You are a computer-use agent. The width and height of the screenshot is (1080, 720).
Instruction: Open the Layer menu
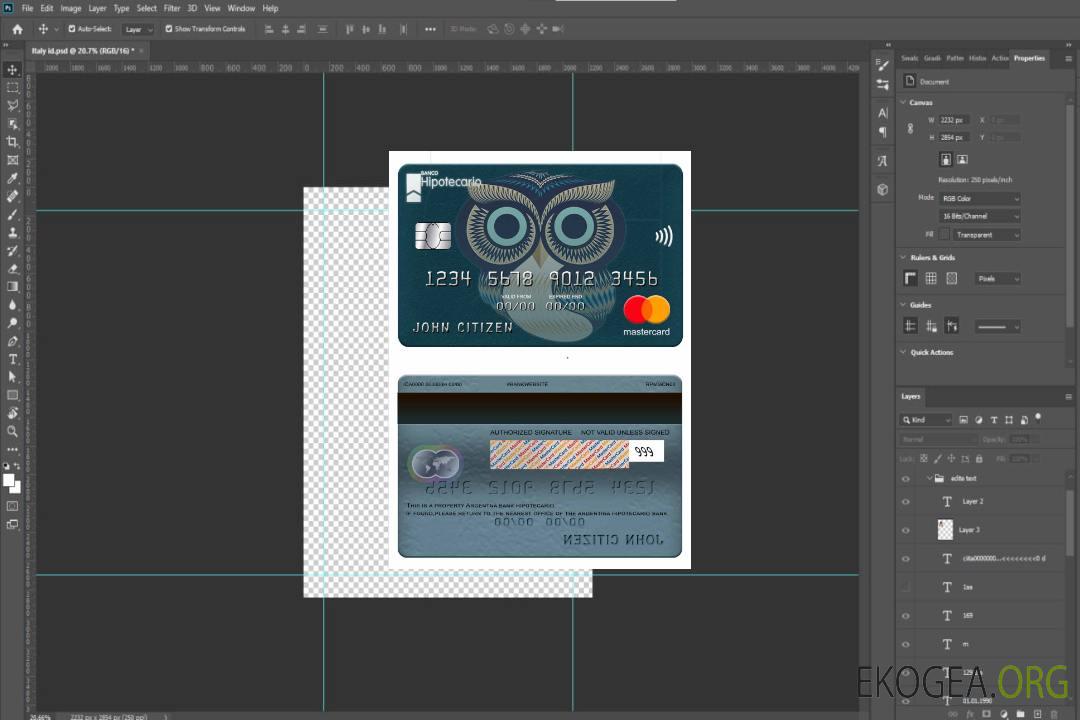(x=97, y=8)
